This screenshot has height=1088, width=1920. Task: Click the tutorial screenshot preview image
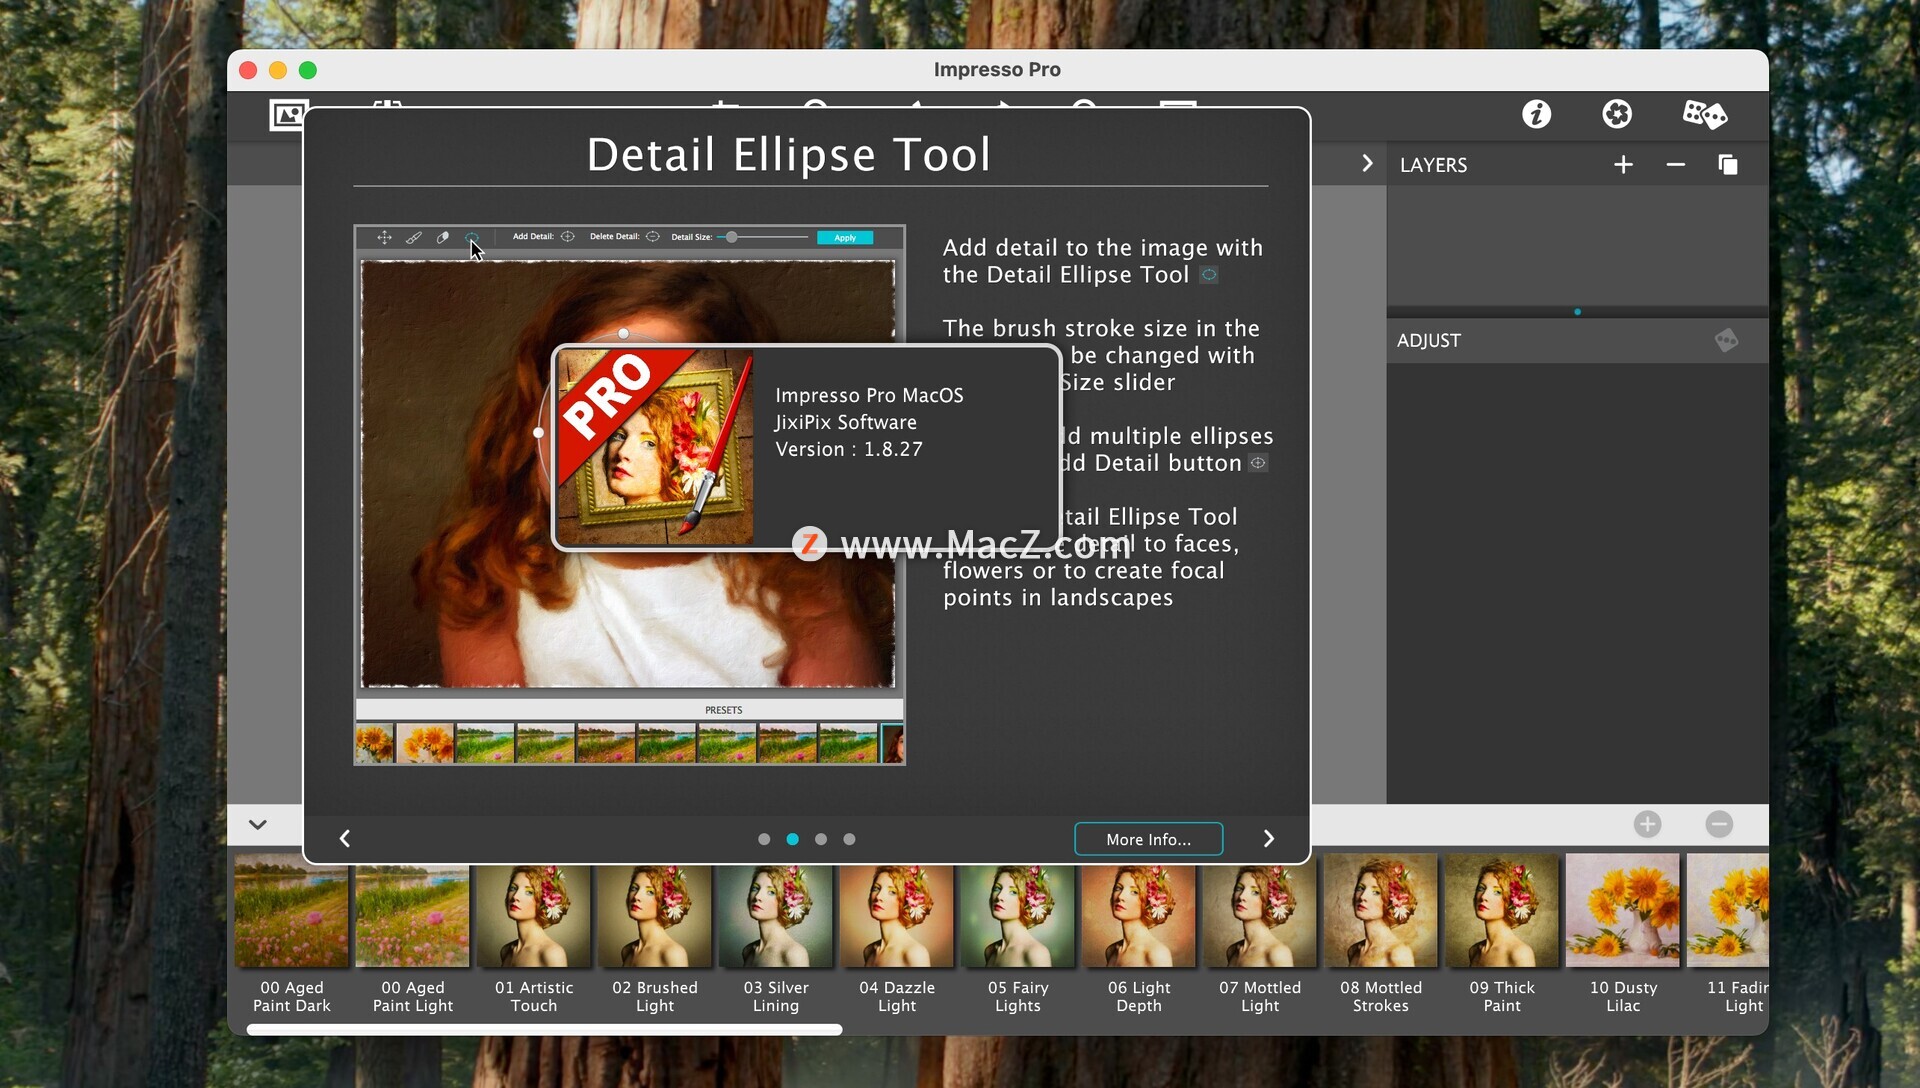click(x=629, y=495)
